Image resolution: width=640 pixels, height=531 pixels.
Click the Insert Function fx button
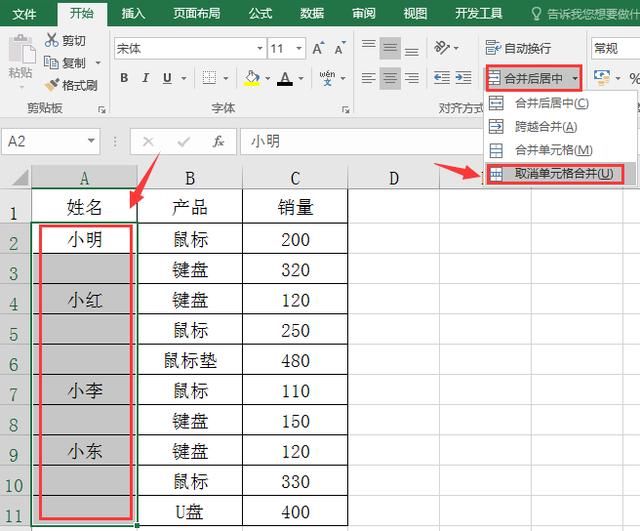click(x=218, y=141)
